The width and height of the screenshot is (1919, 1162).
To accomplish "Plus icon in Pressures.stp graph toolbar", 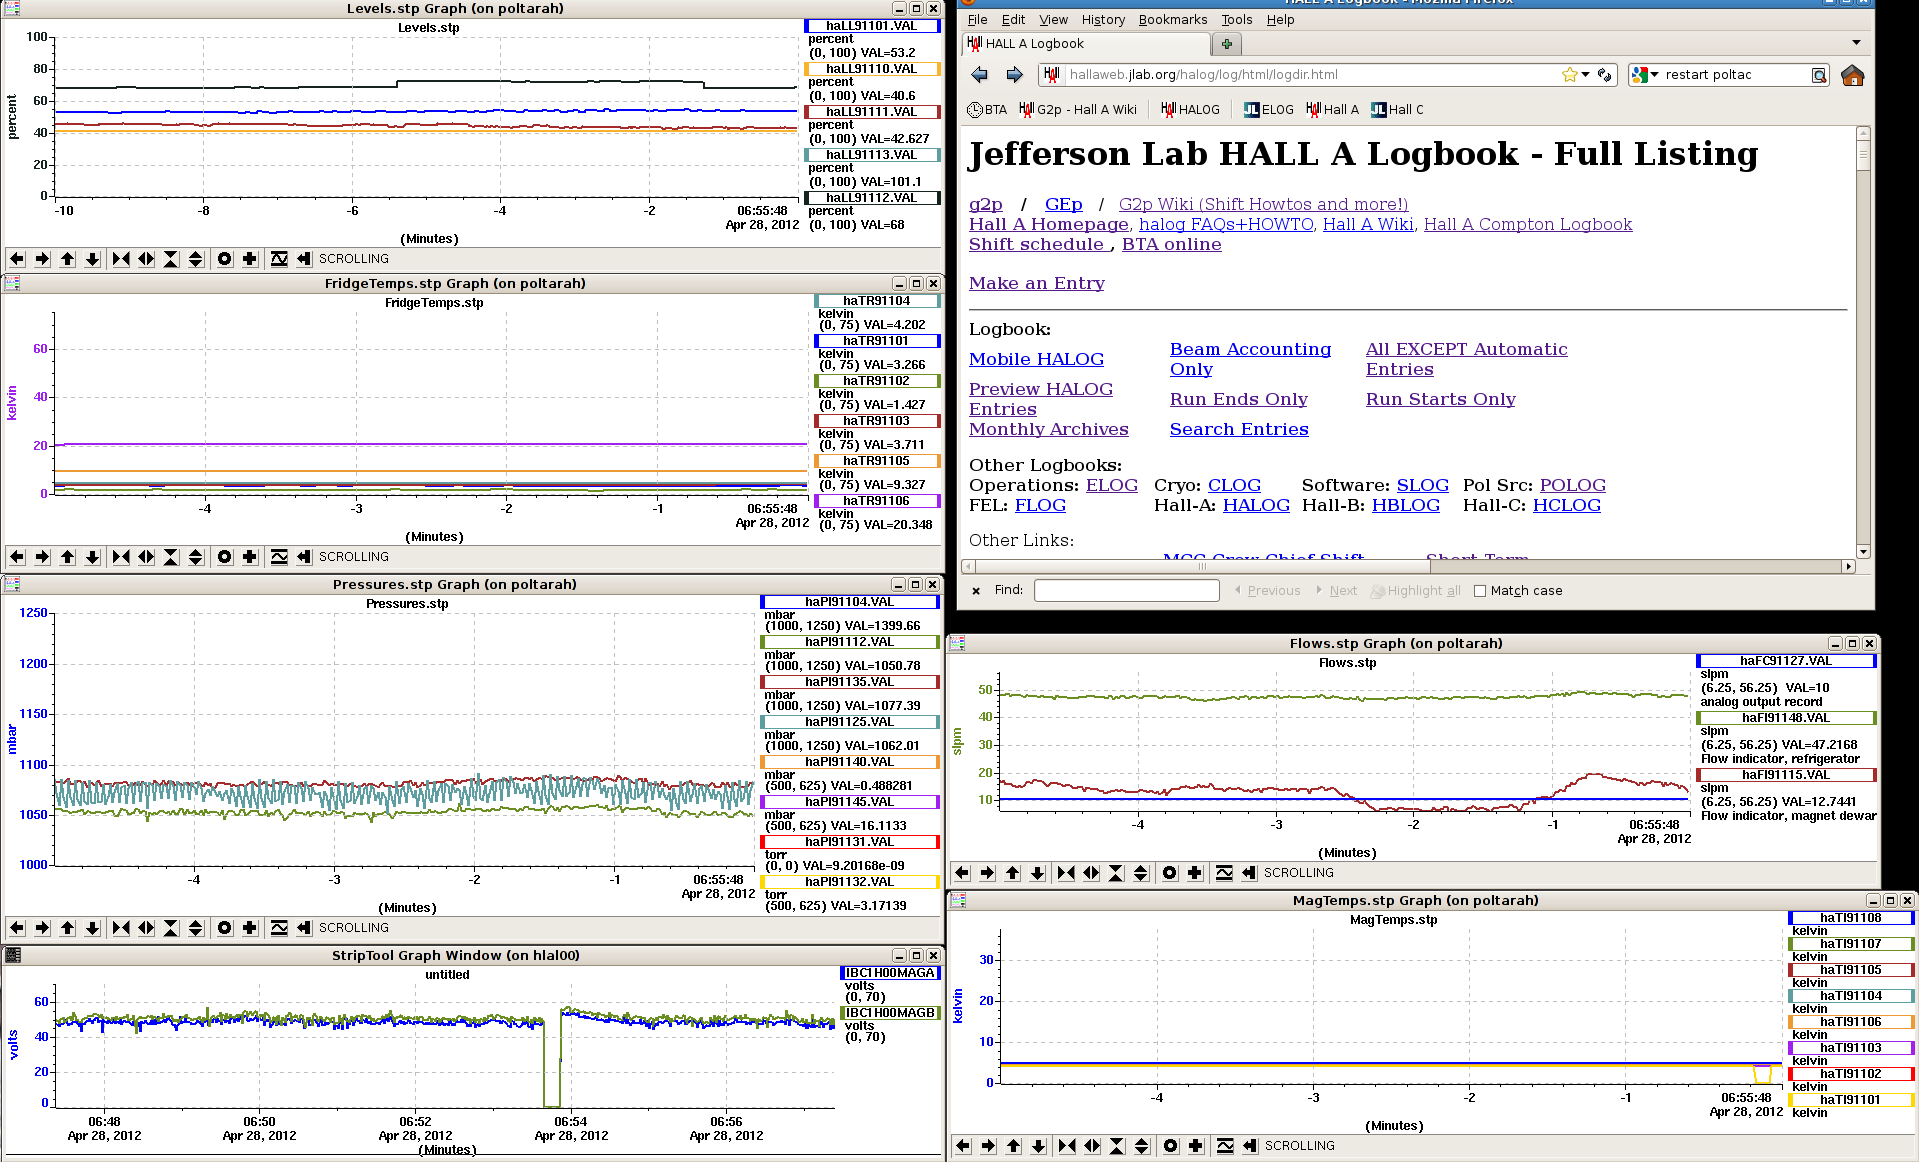I will coord(250,928).
